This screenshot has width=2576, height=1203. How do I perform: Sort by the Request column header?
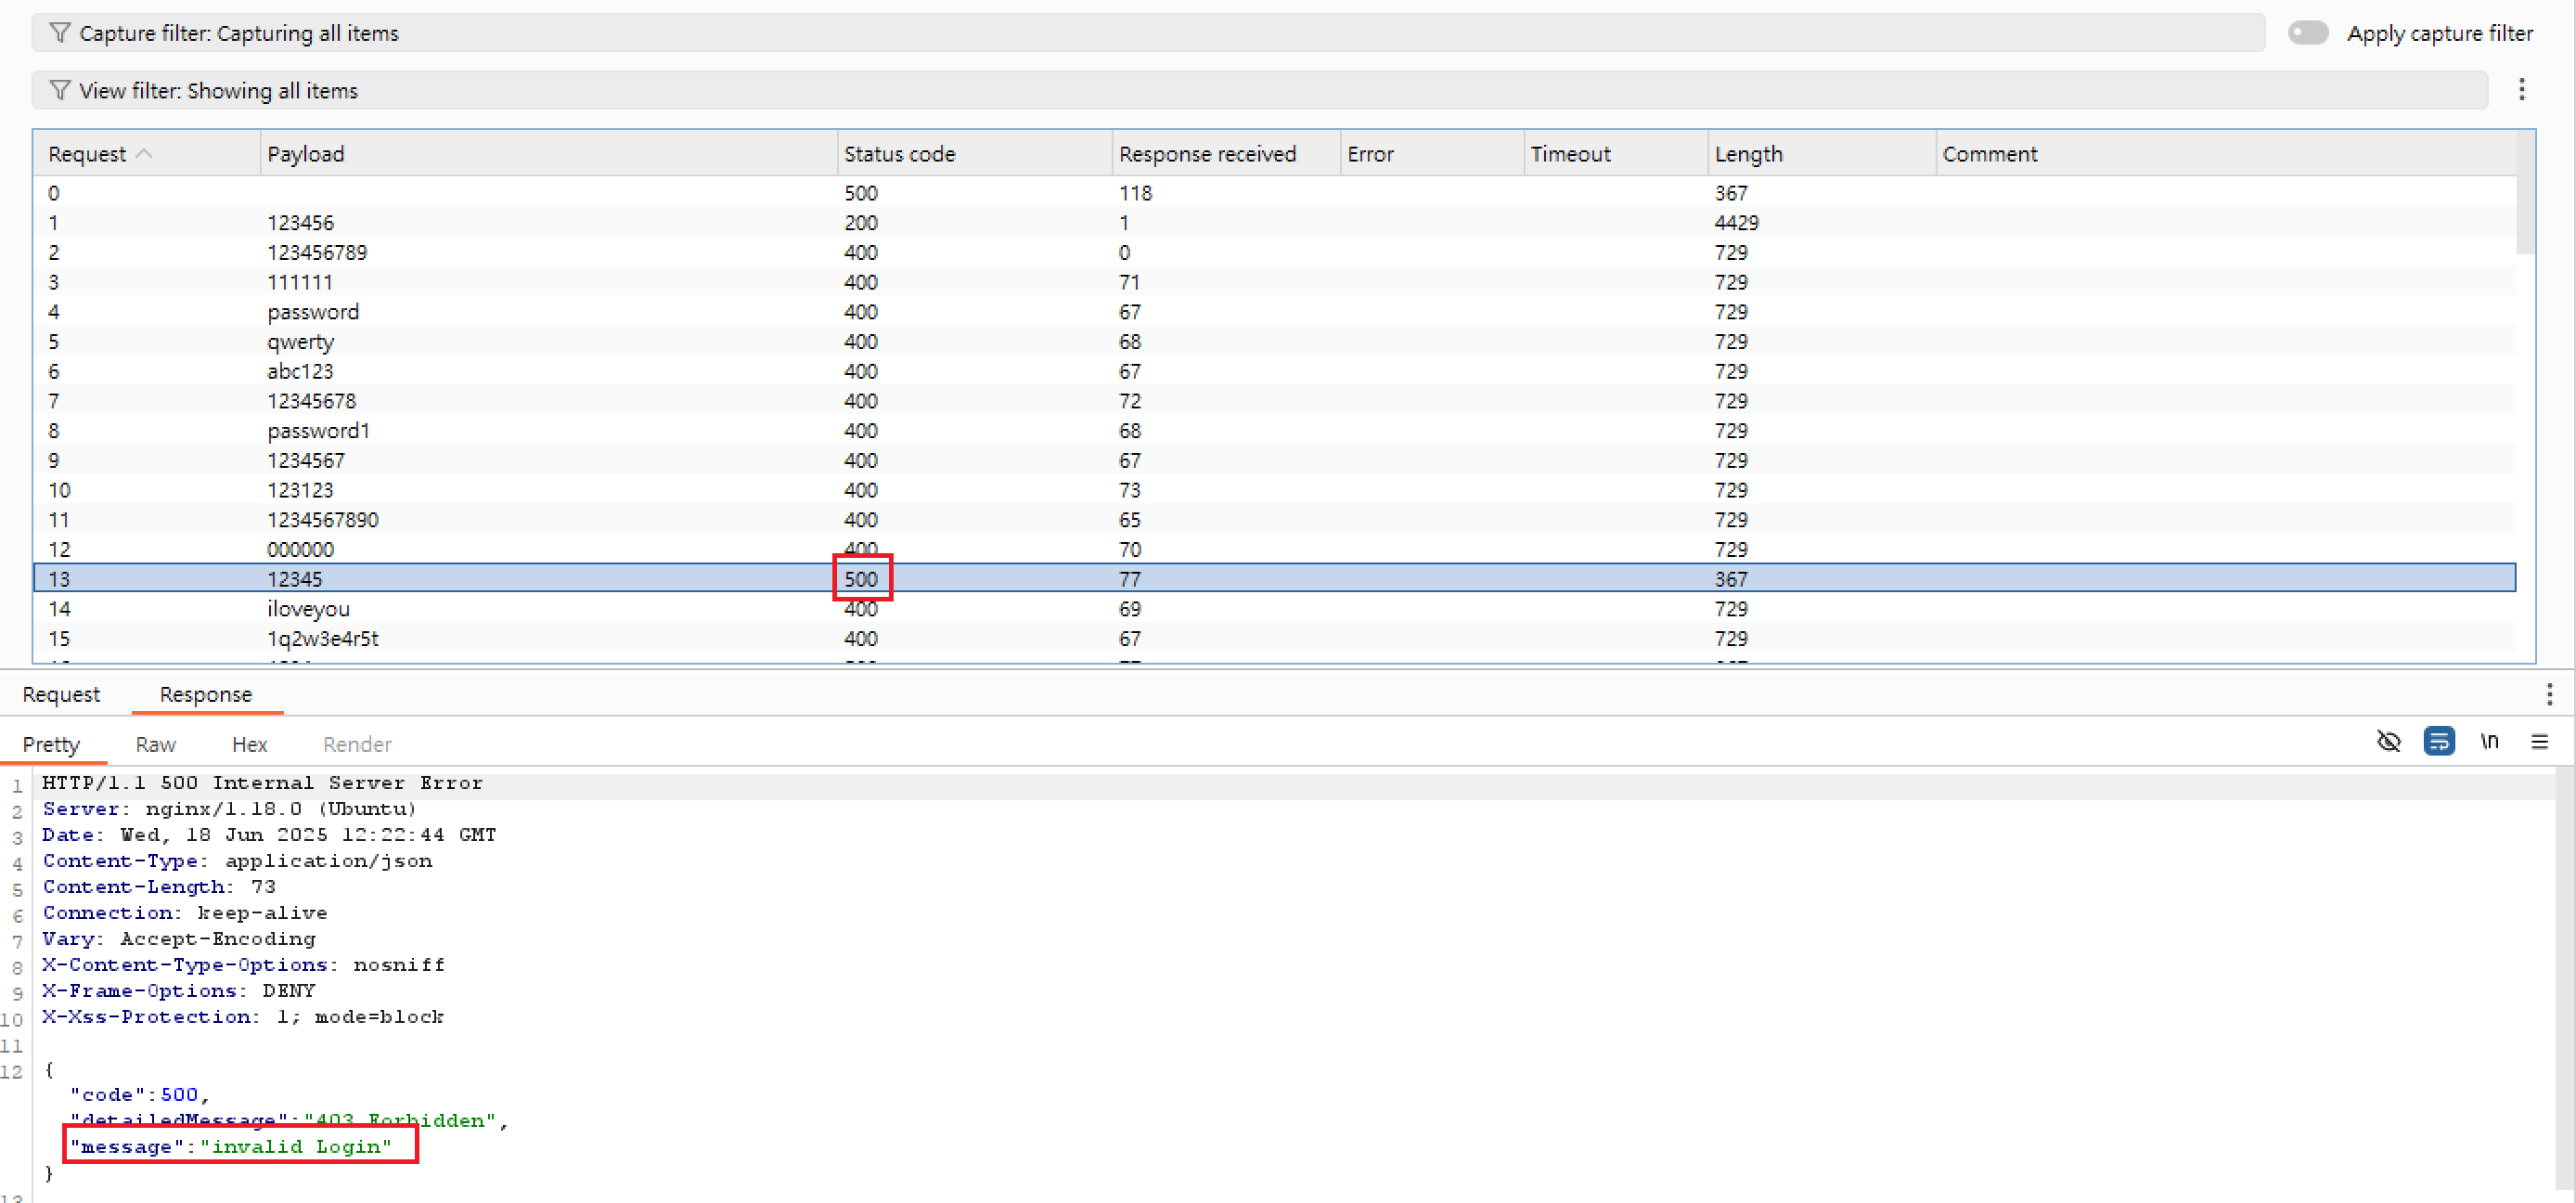click(x=146, y=154)
